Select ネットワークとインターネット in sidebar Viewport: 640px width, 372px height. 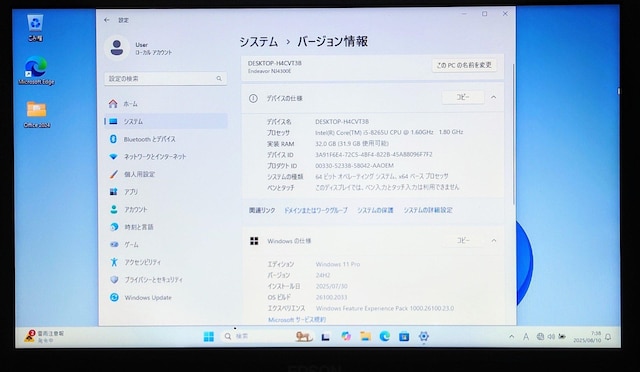pos(165,157)
